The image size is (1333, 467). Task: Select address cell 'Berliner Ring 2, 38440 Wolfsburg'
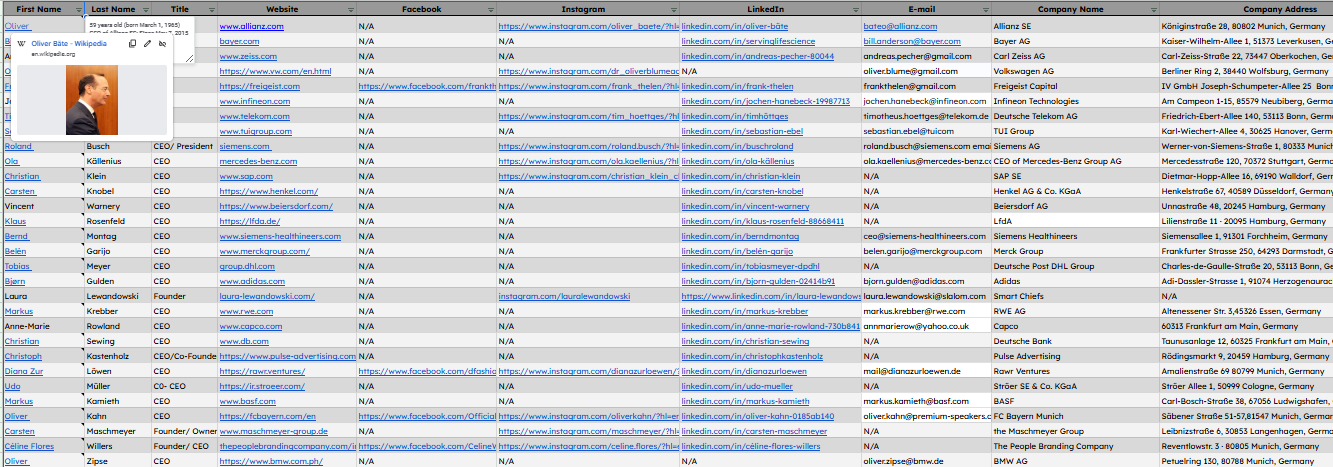click(x=1246, y=71)
